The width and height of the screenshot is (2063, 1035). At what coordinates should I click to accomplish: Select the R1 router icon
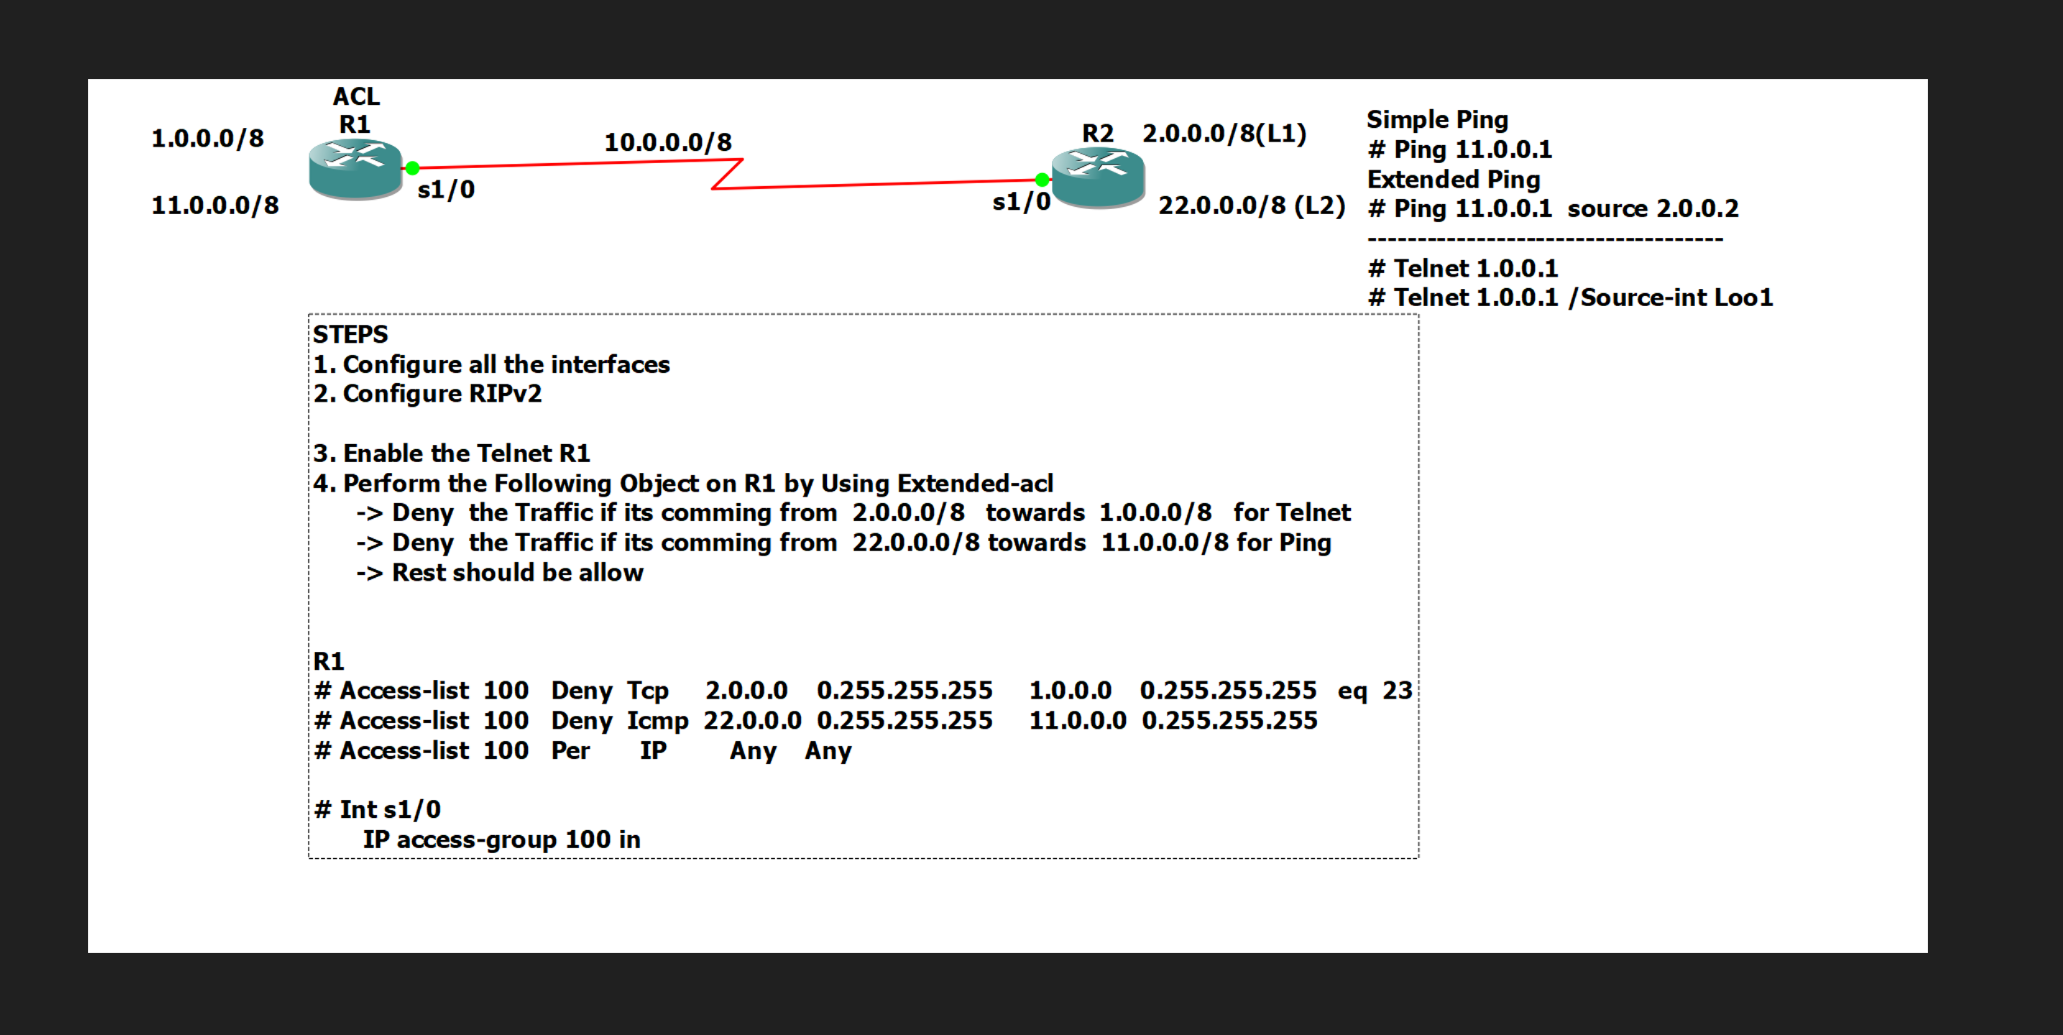click(355, 168)
